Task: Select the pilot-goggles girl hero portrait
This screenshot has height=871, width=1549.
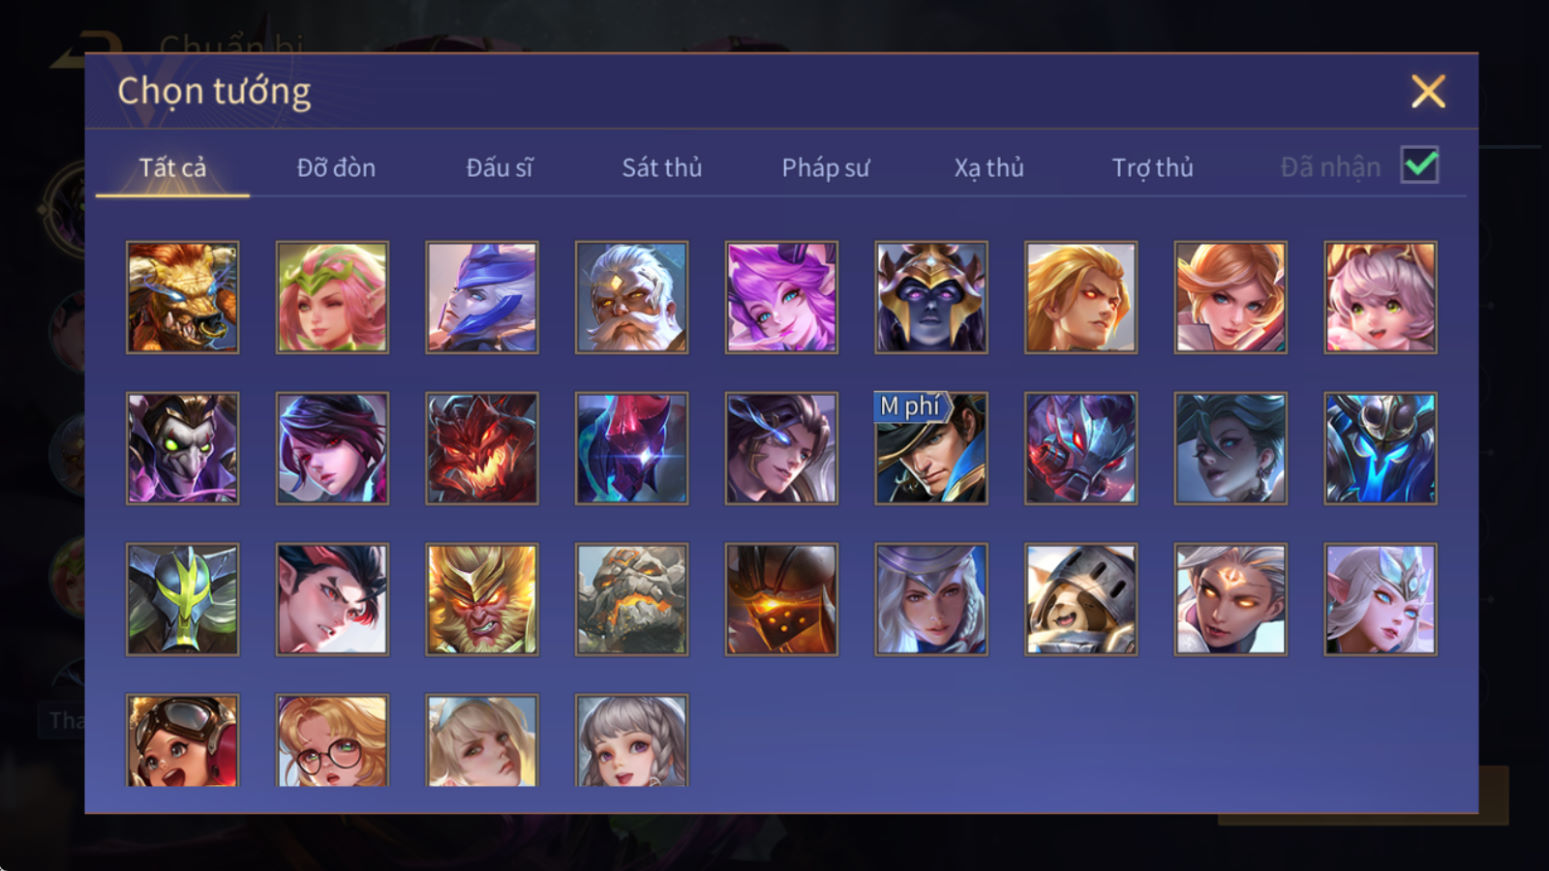Action: [182, 740]
